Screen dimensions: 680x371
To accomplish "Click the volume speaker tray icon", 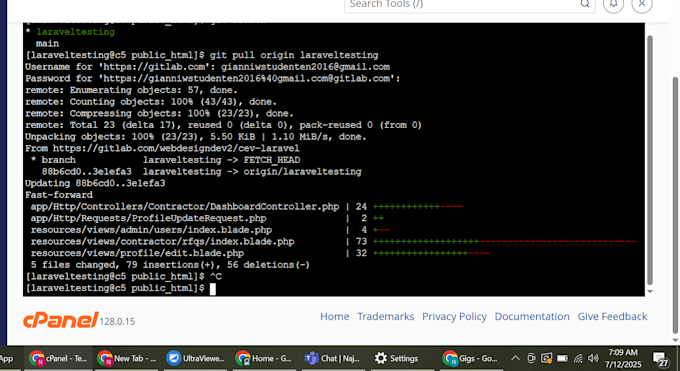I will coord(593,358).
